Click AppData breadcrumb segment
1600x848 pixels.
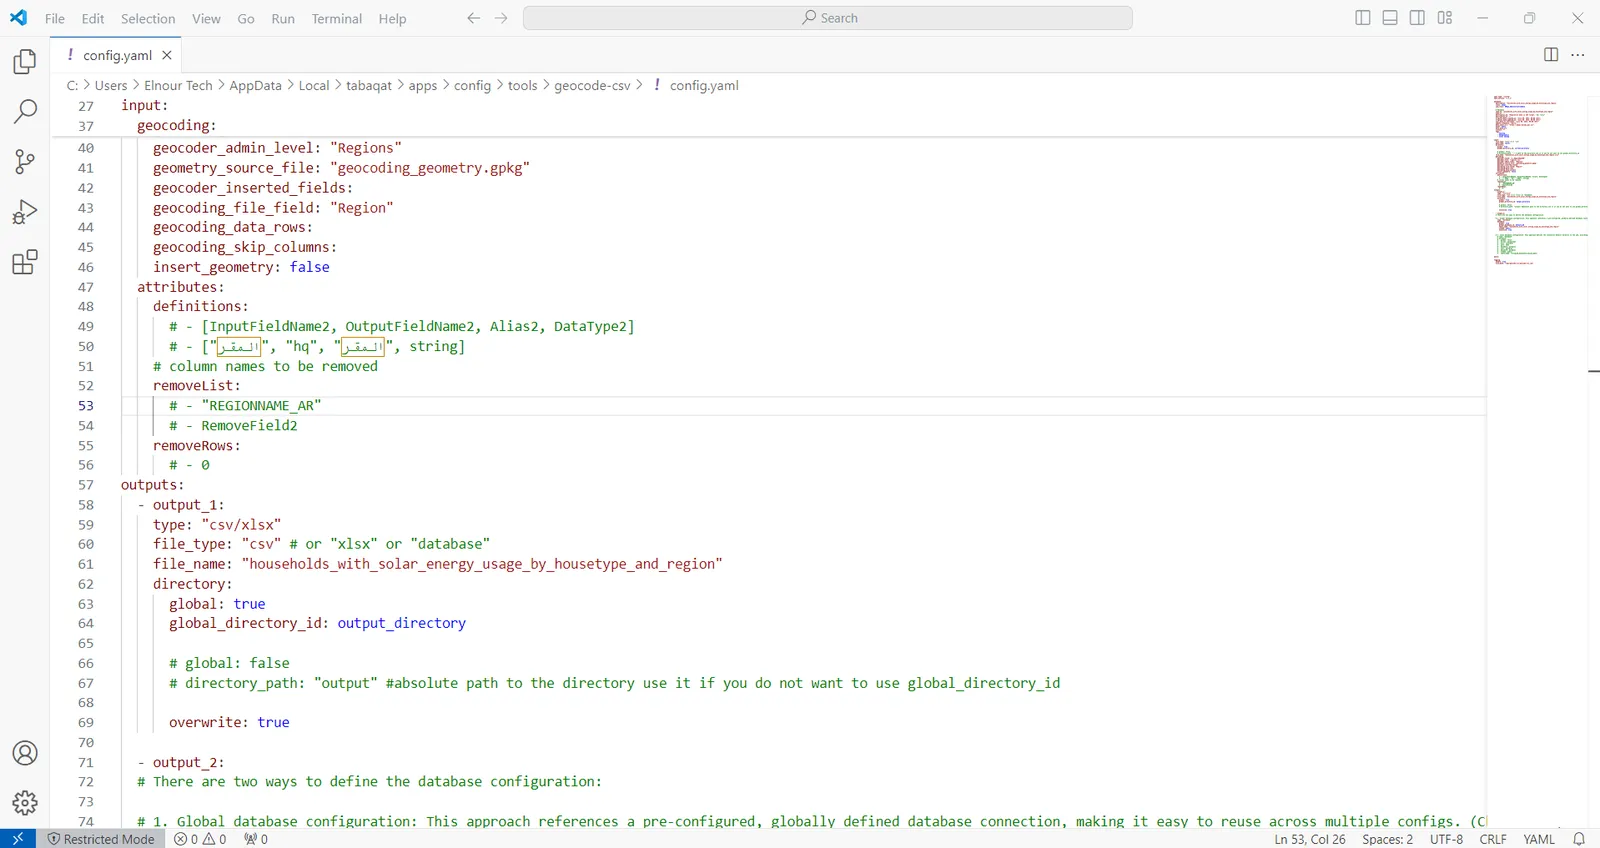point(256,85)
